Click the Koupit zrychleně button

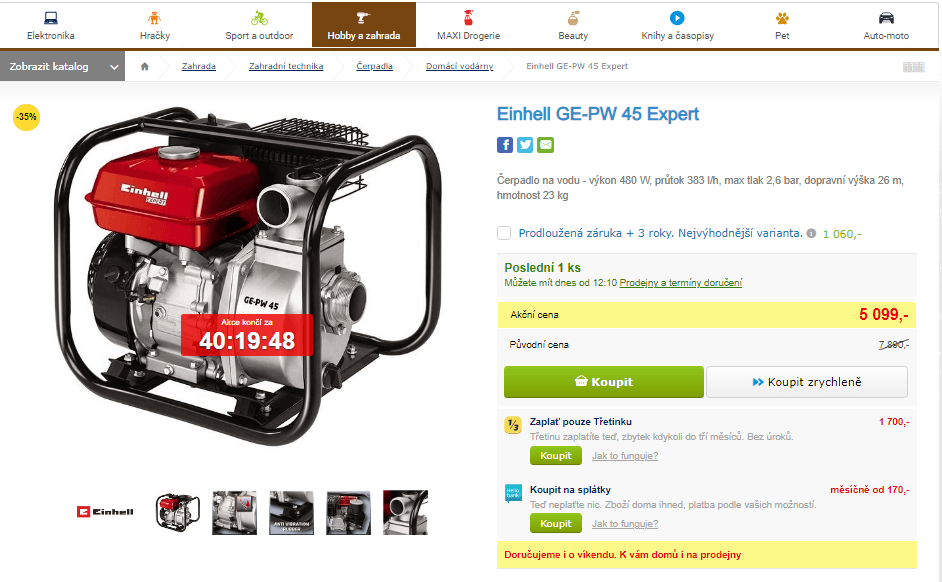(807, 382)
